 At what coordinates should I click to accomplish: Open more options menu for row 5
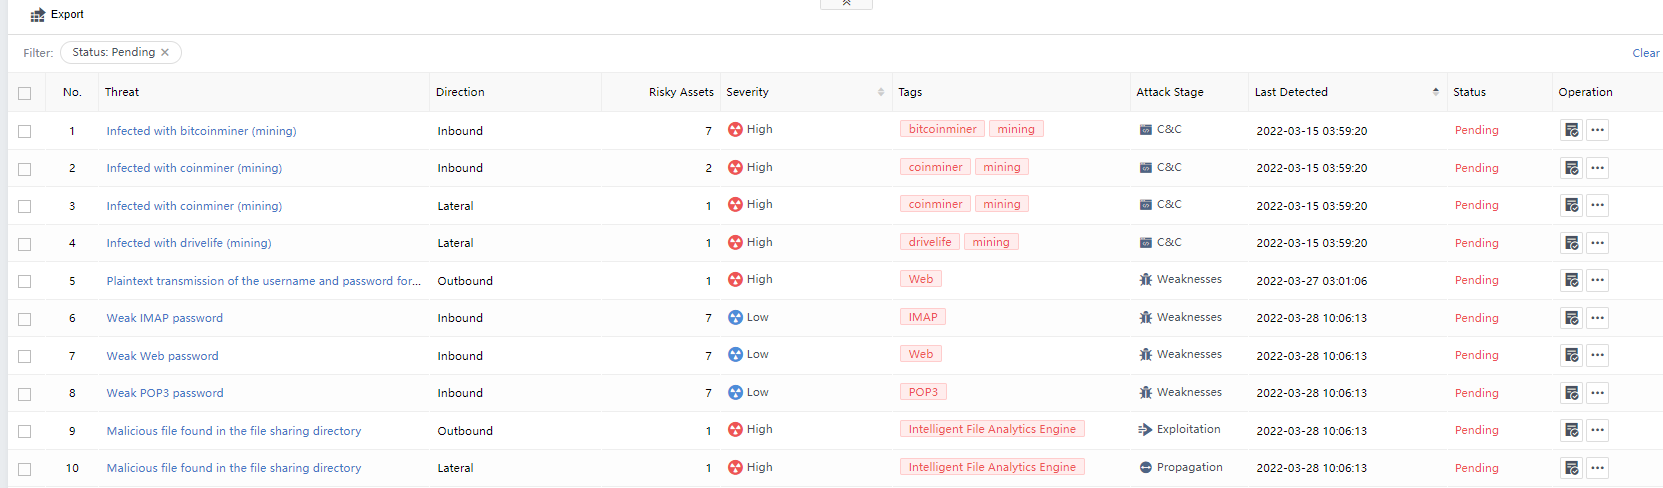(x=1597, y=280)
